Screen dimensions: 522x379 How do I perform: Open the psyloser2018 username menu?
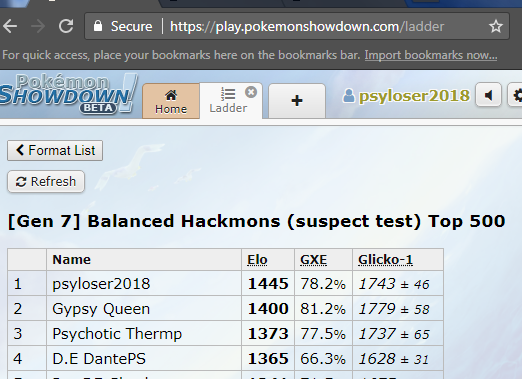[x=406, y=96]
